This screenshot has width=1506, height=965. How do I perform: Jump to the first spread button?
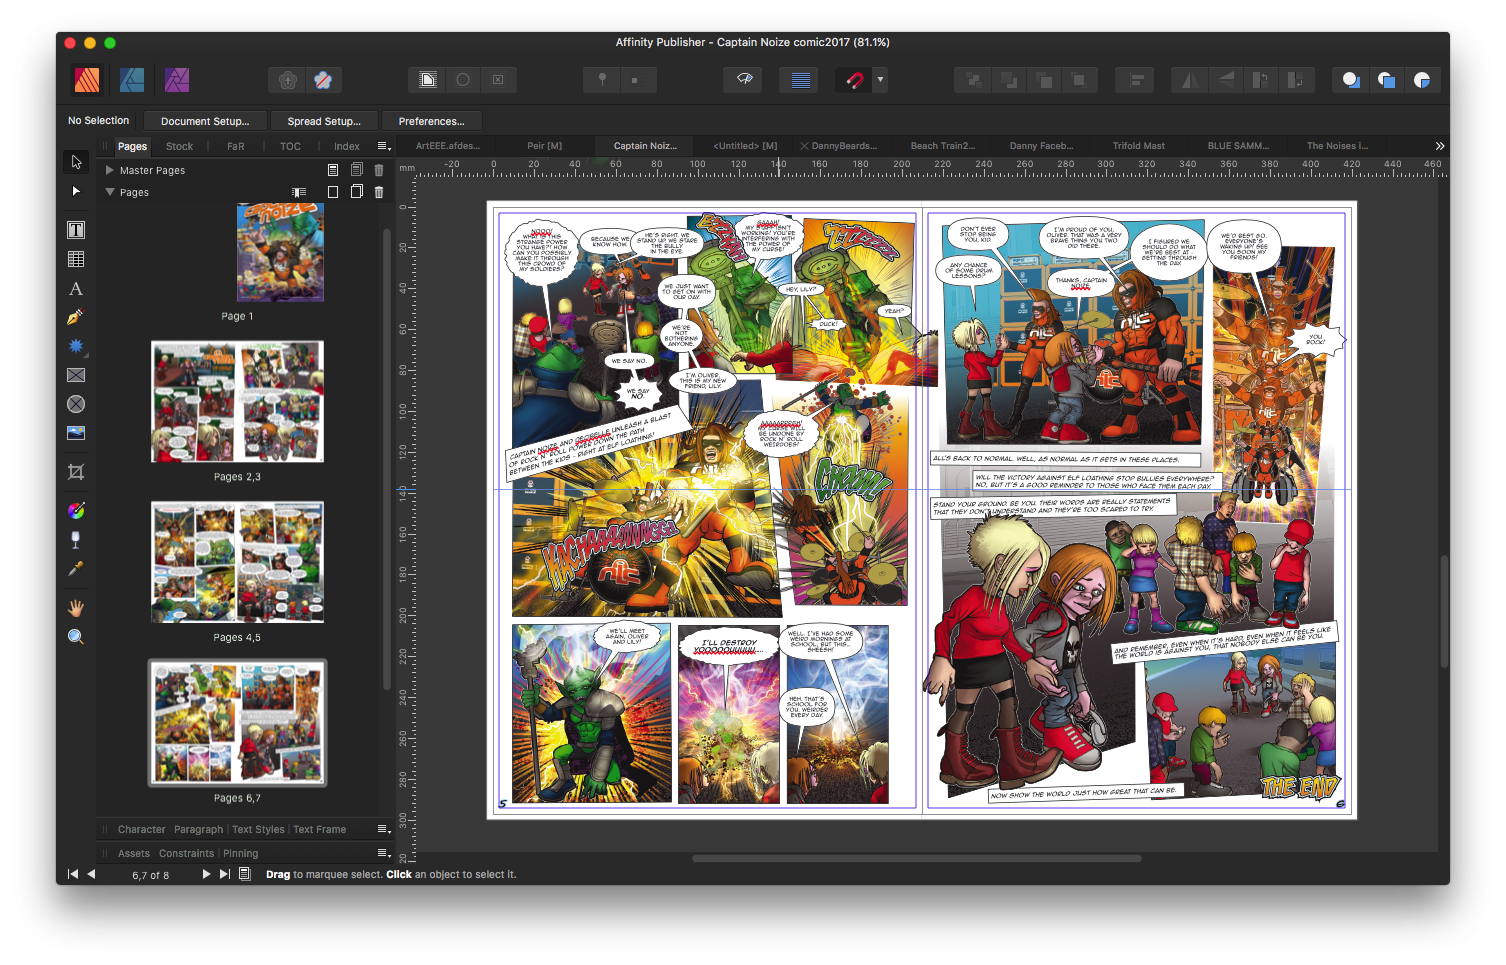click(72, 874)
